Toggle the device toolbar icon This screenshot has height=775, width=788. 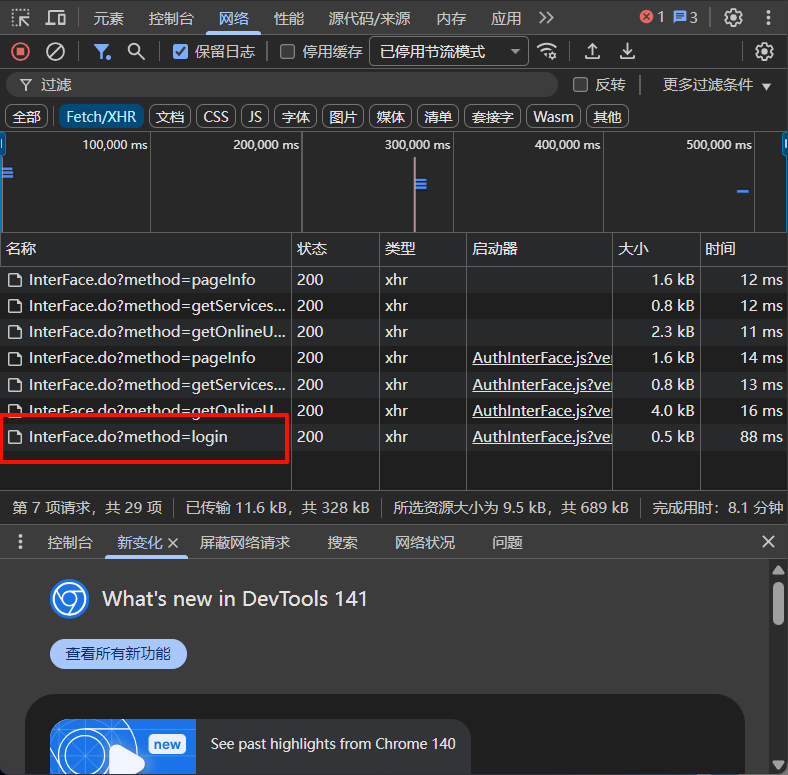tap(56, 17)
